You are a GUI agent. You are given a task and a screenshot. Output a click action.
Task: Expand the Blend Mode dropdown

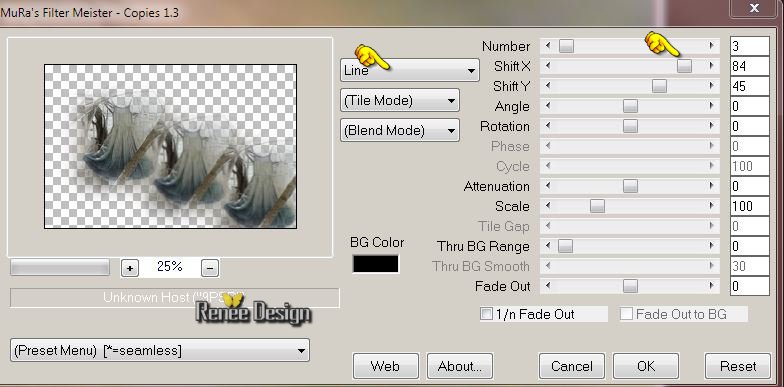coord(400,130)
